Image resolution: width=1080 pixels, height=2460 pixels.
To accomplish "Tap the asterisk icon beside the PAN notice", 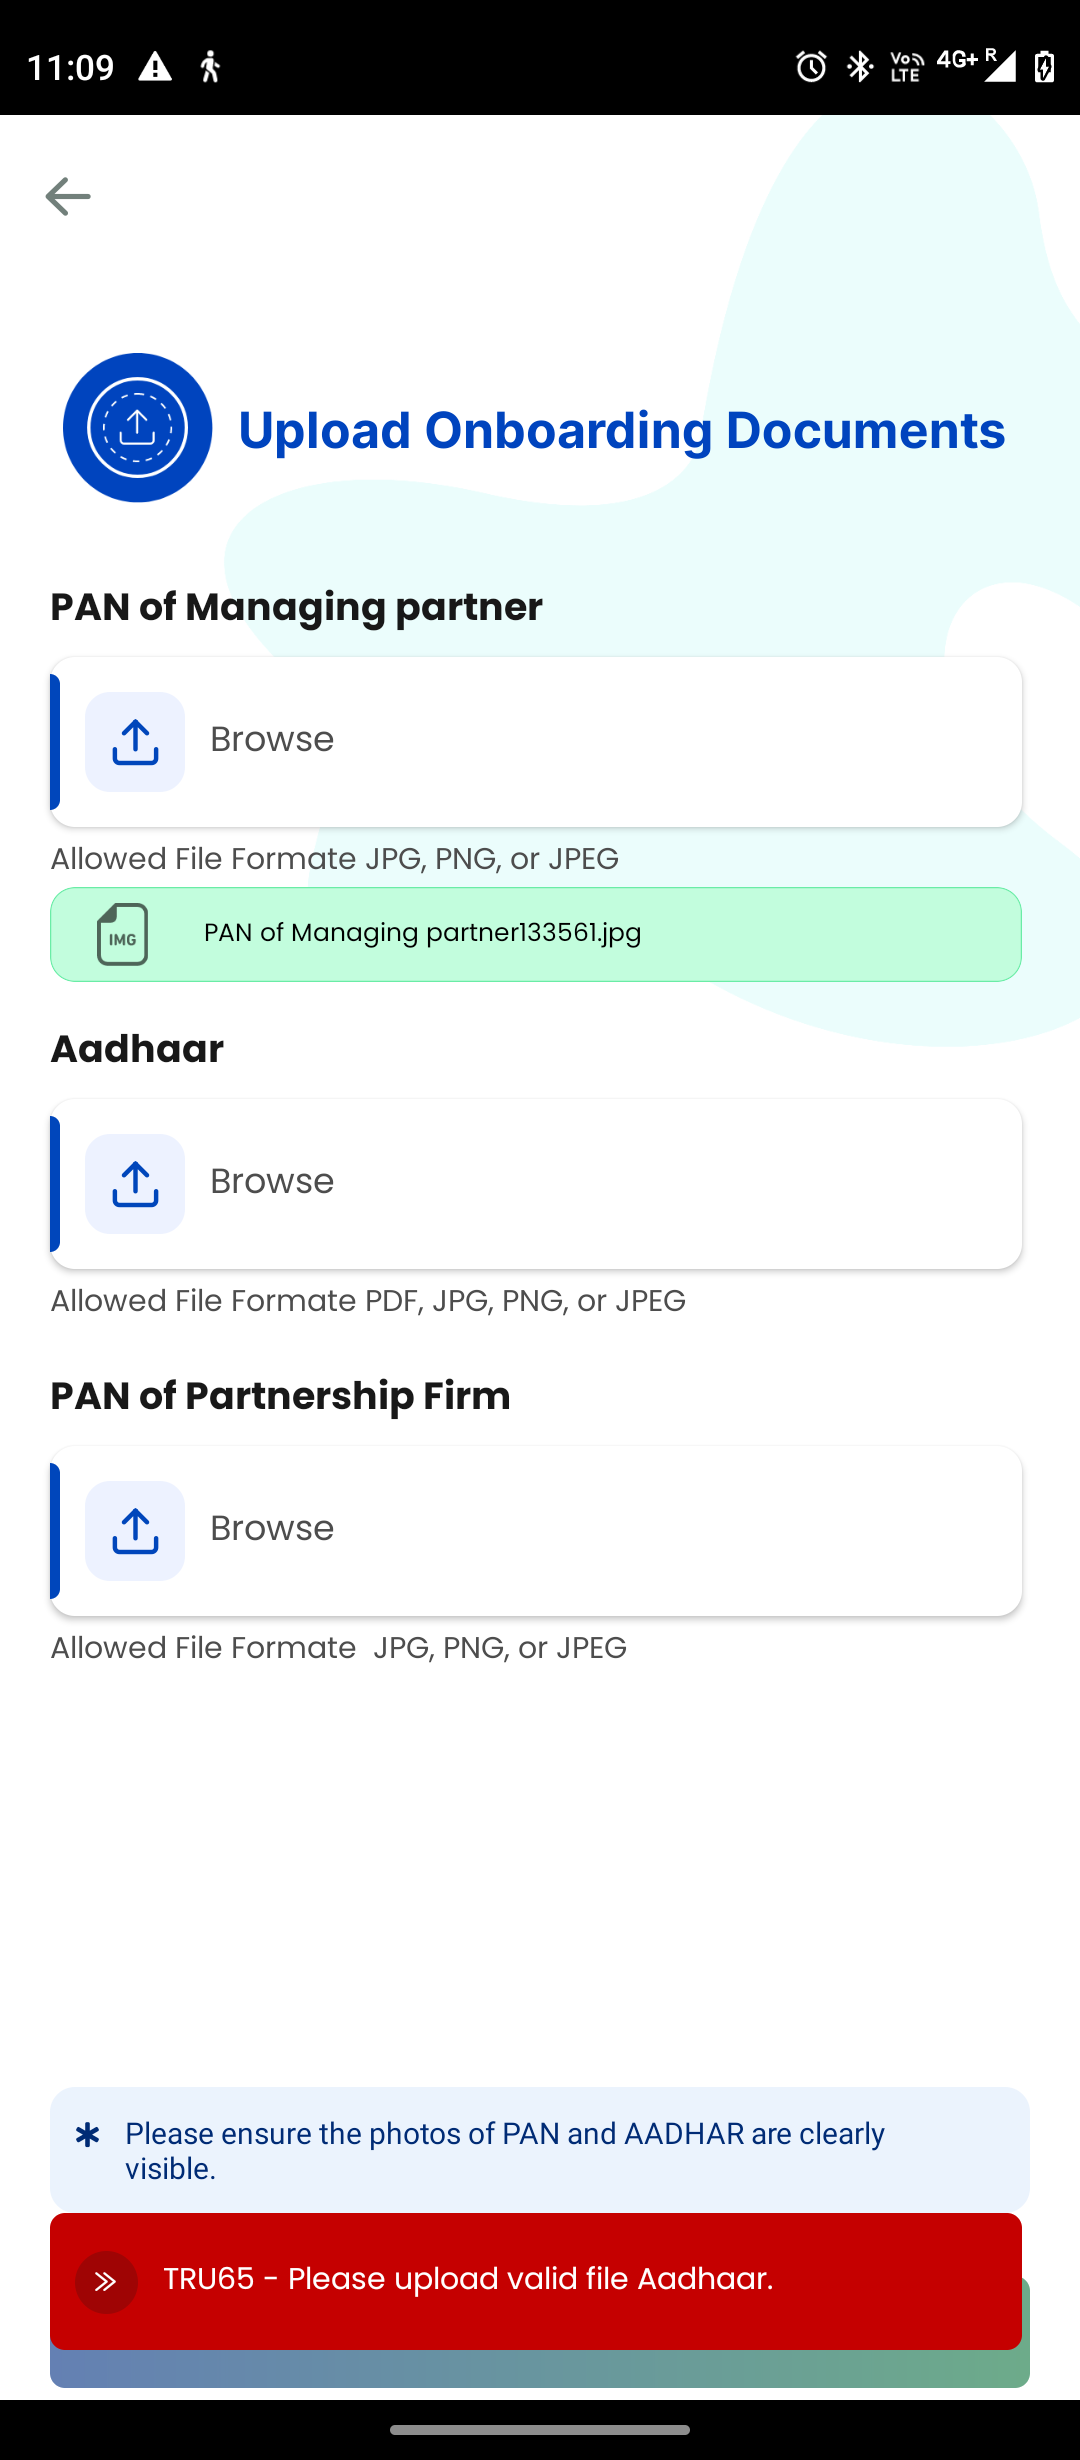I will coord(88,2135).
